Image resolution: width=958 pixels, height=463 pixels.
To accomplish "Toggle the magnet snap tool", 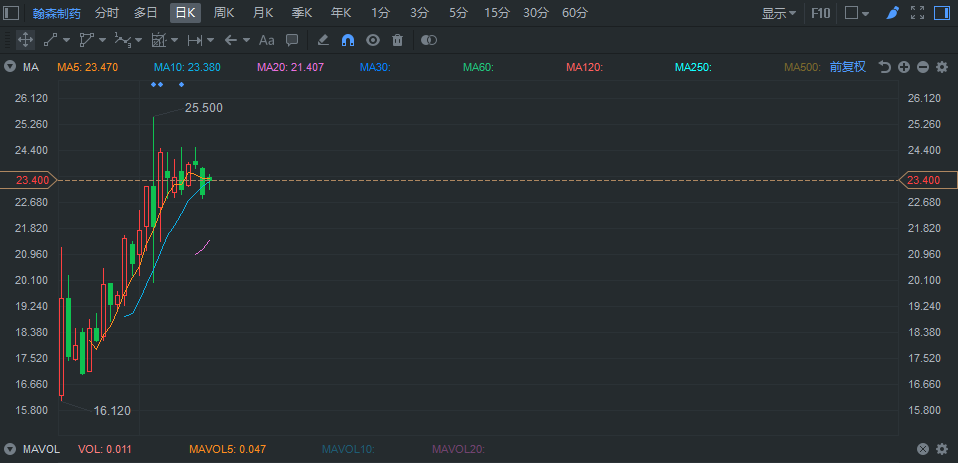I will 348,40.
